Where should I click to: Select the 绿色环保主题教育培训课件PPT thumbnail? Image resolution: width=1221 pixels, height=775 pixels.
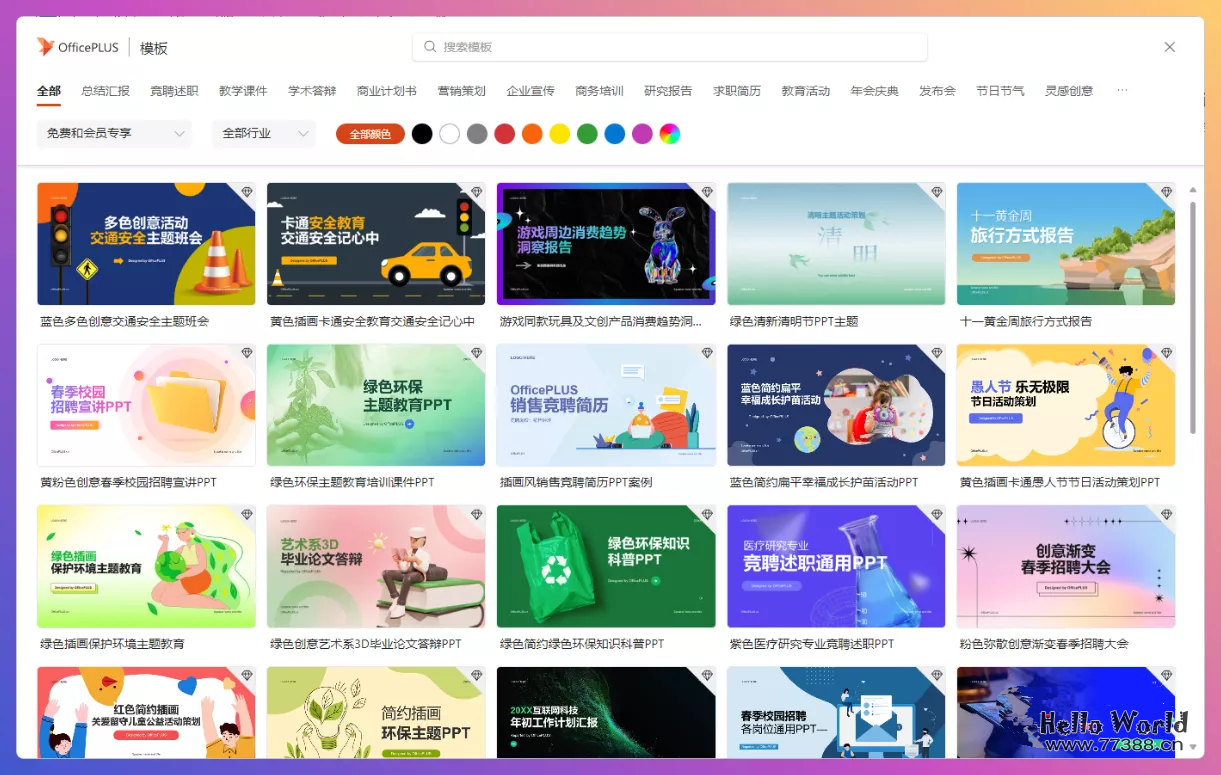coord(376,405)
